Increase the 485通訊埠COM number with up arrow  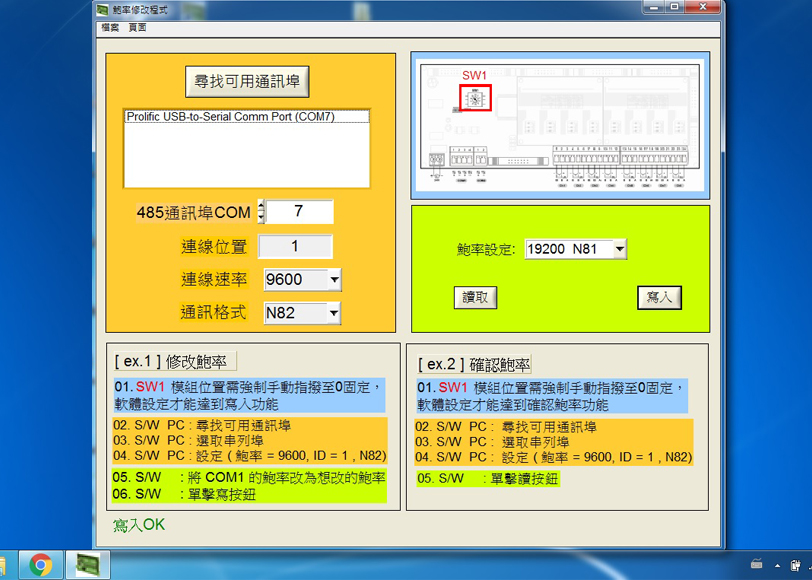click(x=261, y=206)
